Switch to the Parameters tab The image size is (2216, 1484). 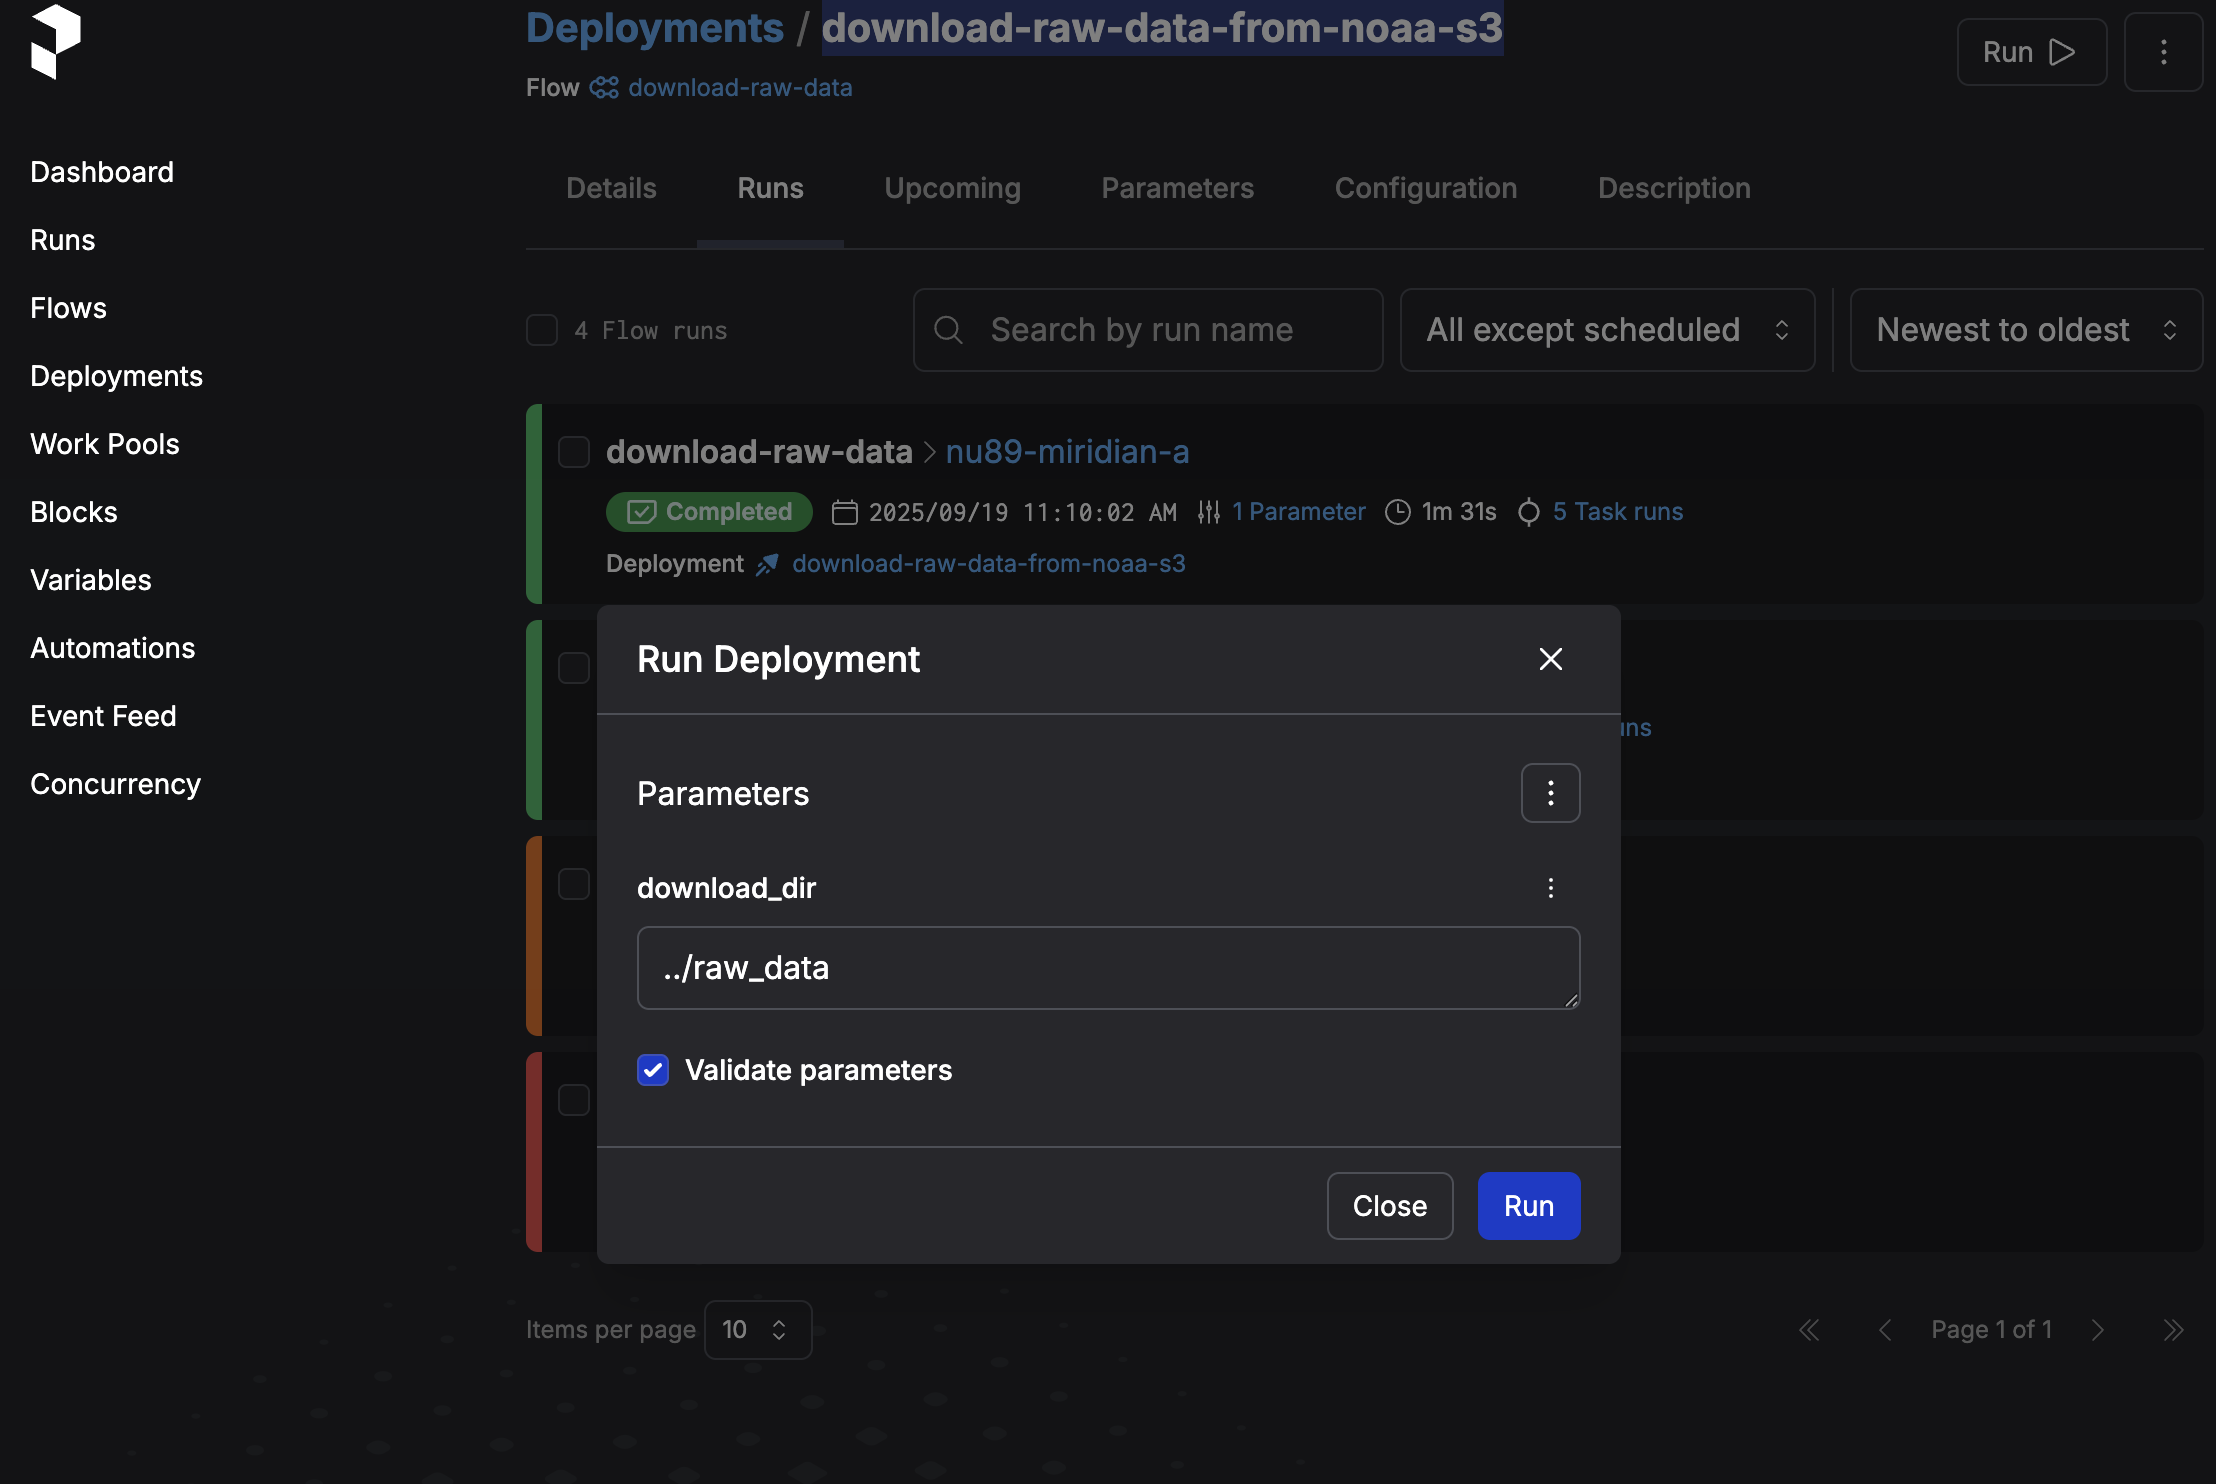pos(1177,188)
